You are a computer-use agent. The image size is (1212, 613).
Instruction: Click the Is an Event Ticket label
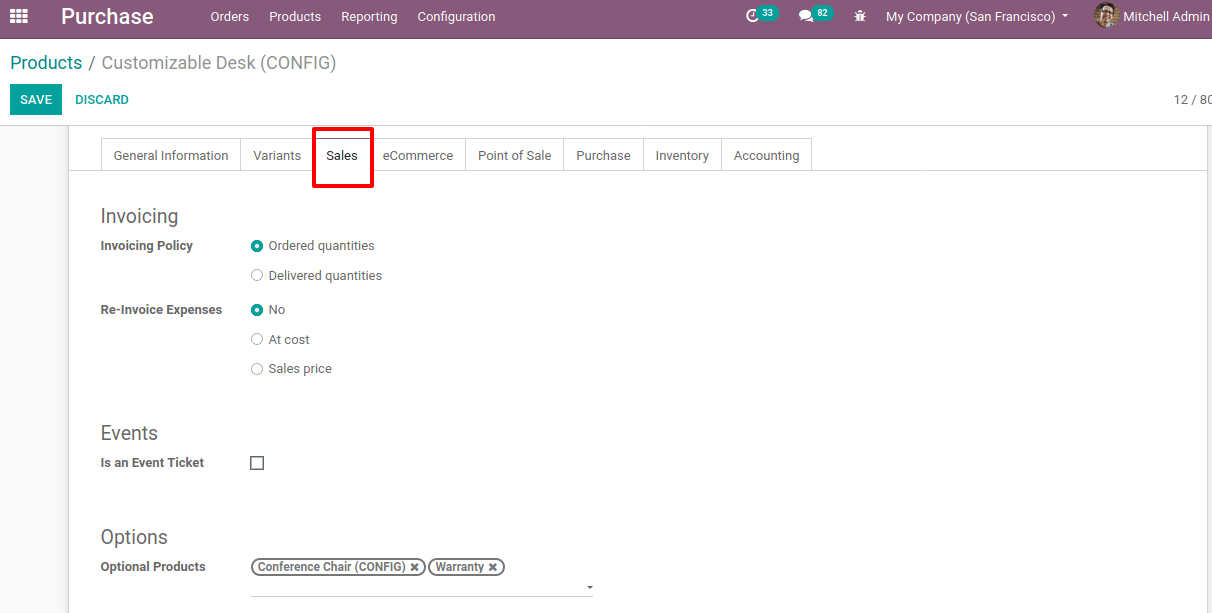point(152,463)
